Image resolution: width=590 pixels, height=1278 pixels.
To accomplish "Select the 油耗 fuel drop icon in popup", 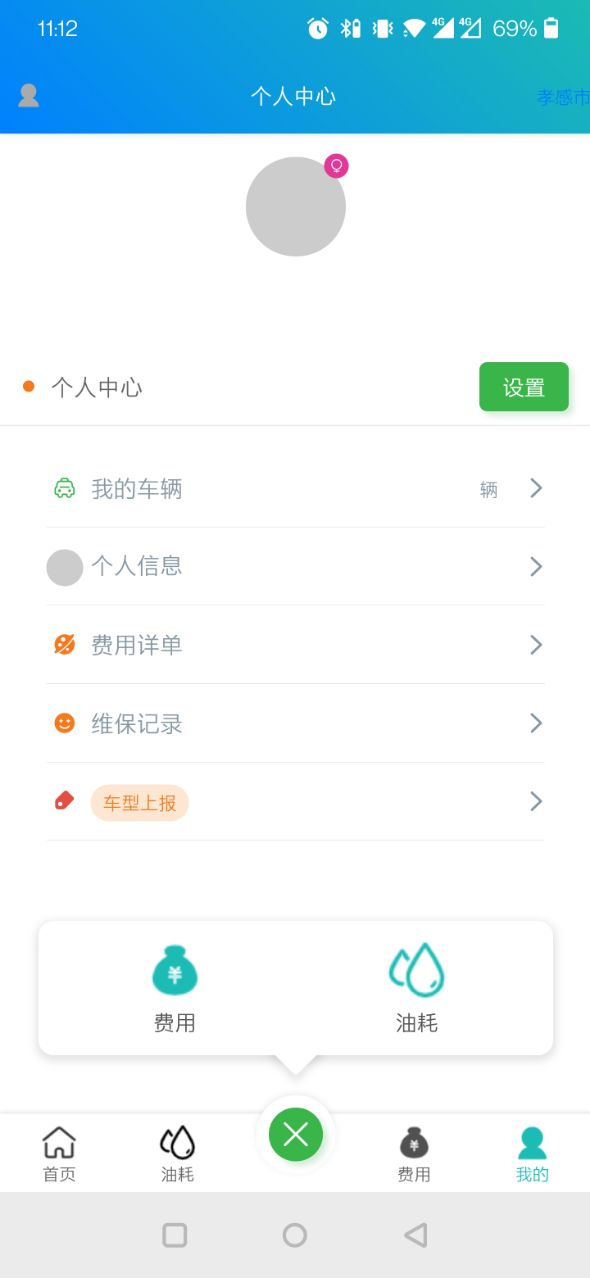I will 416,967.
